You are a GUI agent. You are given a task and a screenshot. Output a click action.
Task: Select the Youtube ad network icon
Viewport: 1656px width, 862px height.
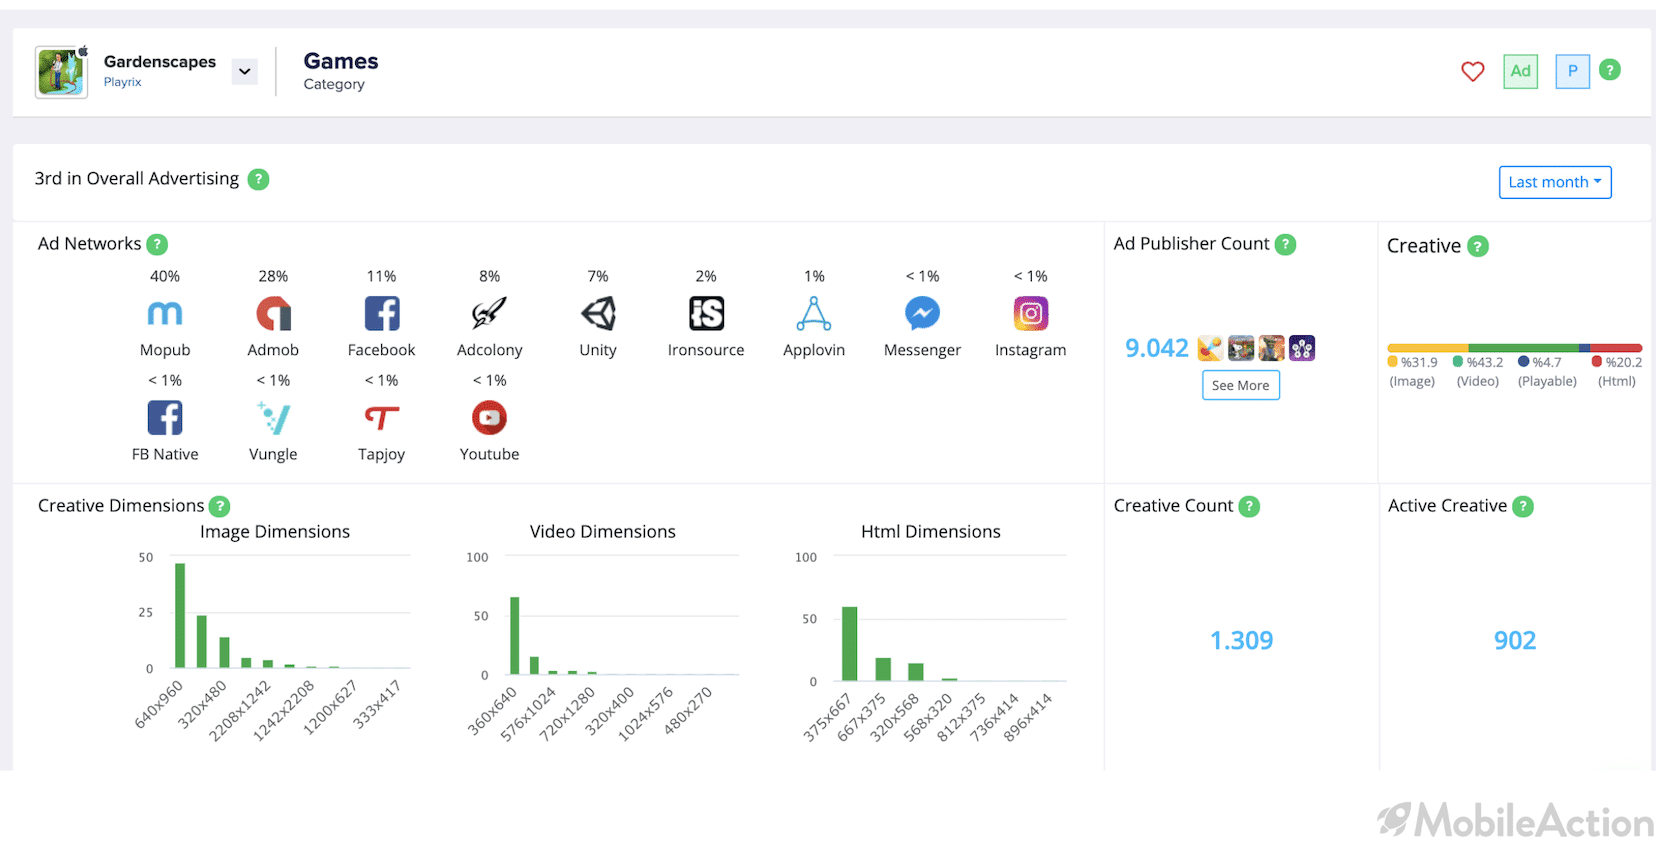point(489,418)
